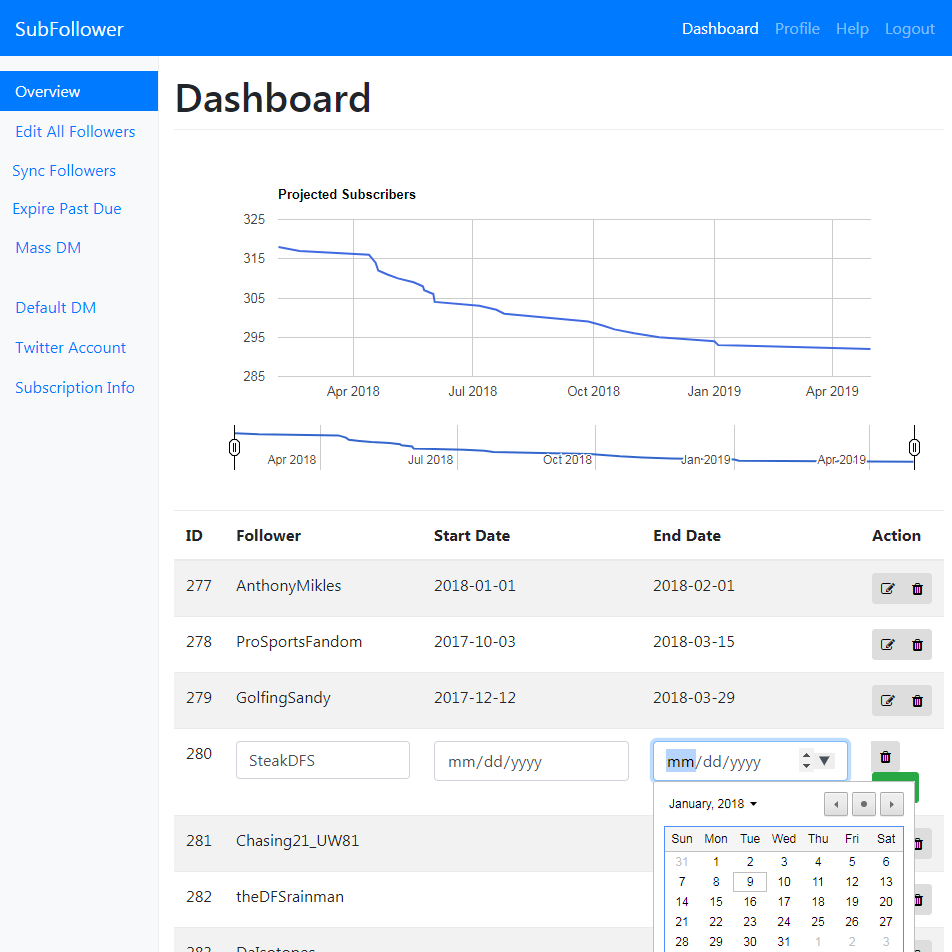Click the Follower column header
Viewport: 952px width, 952px height.
(268, 536)
